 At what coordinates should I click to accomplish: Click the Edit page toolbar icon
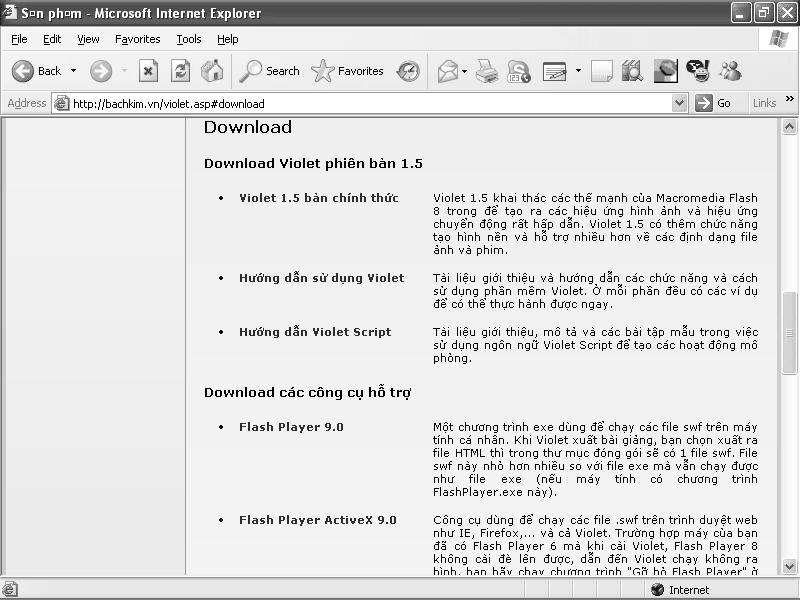(x=555, y=71)
